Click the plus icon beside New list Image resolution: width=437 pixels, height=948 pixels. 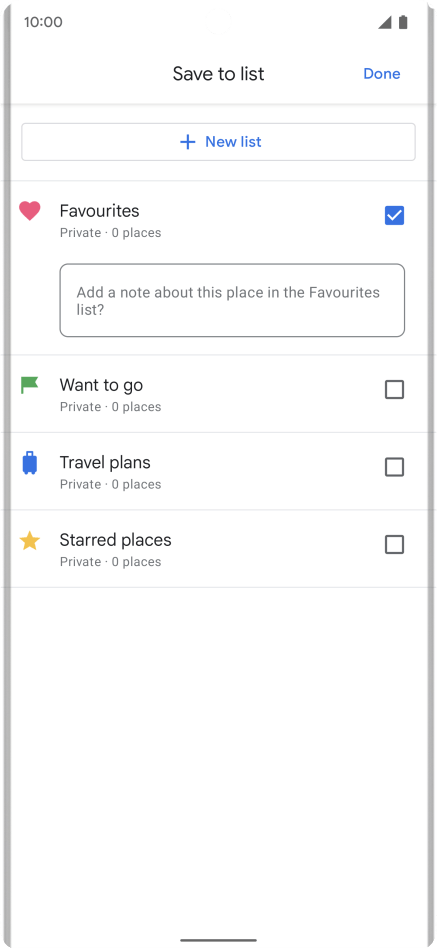tap(188, 142)
